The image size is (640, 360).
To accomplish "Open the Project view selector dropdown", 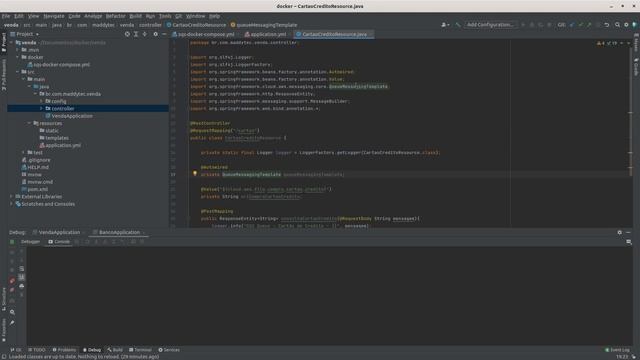I will [27, 34].
